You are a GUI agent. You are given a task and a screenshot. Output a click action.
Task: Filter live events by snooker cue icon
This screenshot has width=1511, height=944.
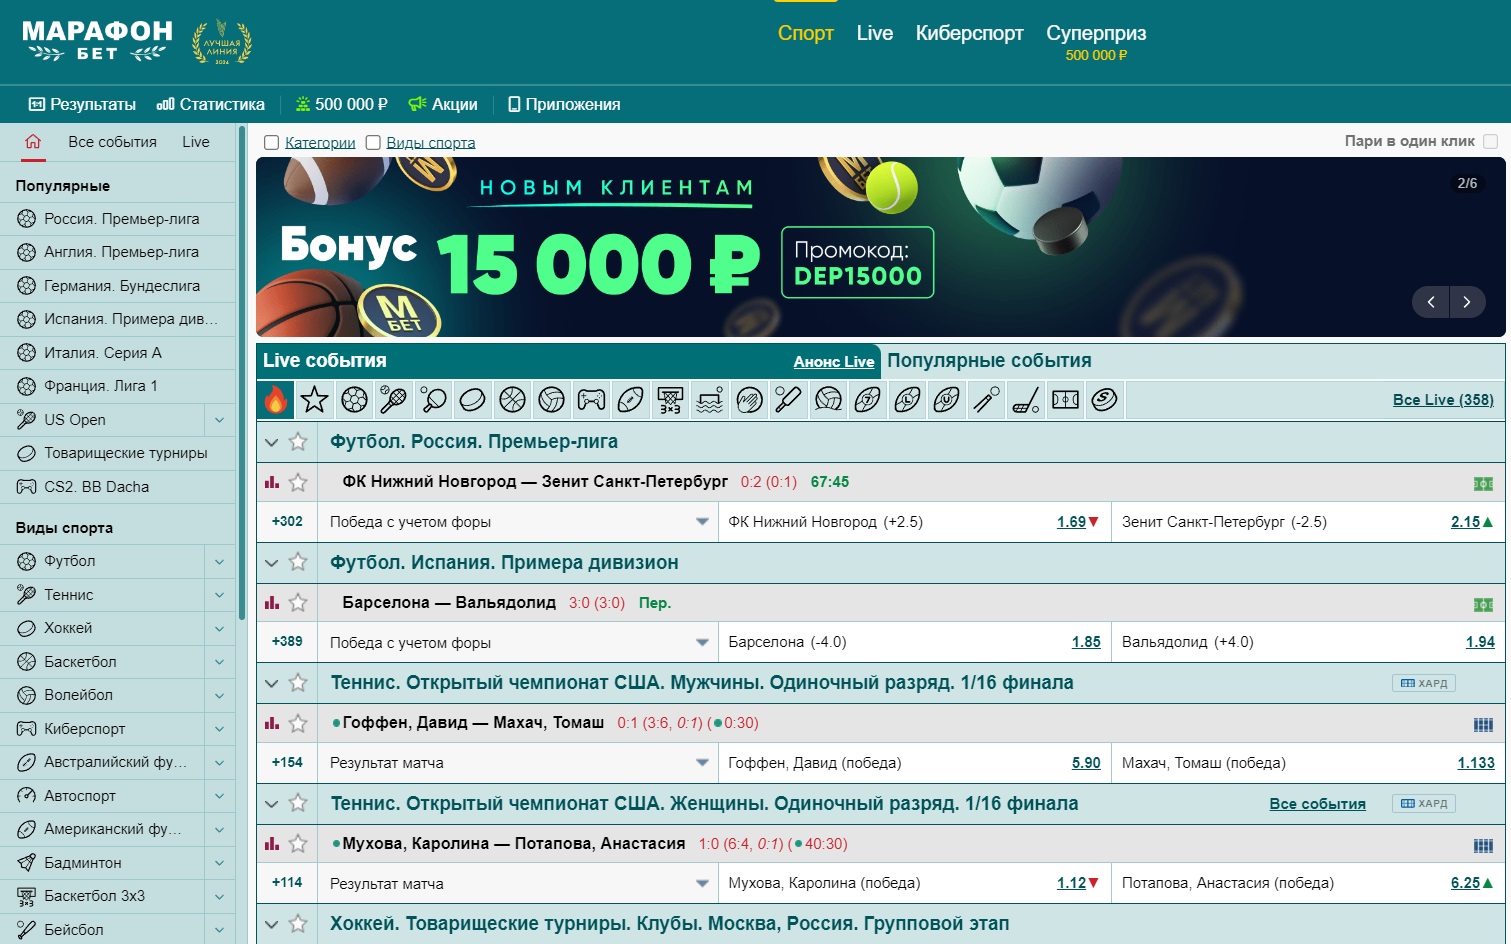tap(986, 400)
